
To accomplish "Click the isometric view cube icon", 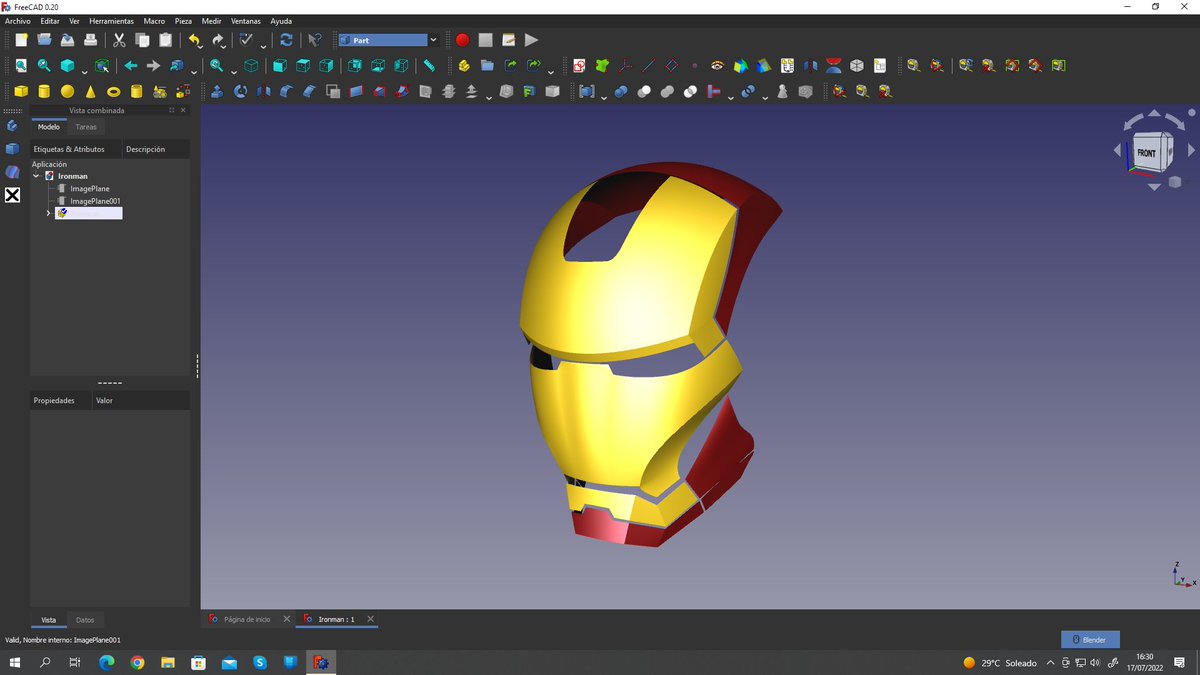I will 251,66.
